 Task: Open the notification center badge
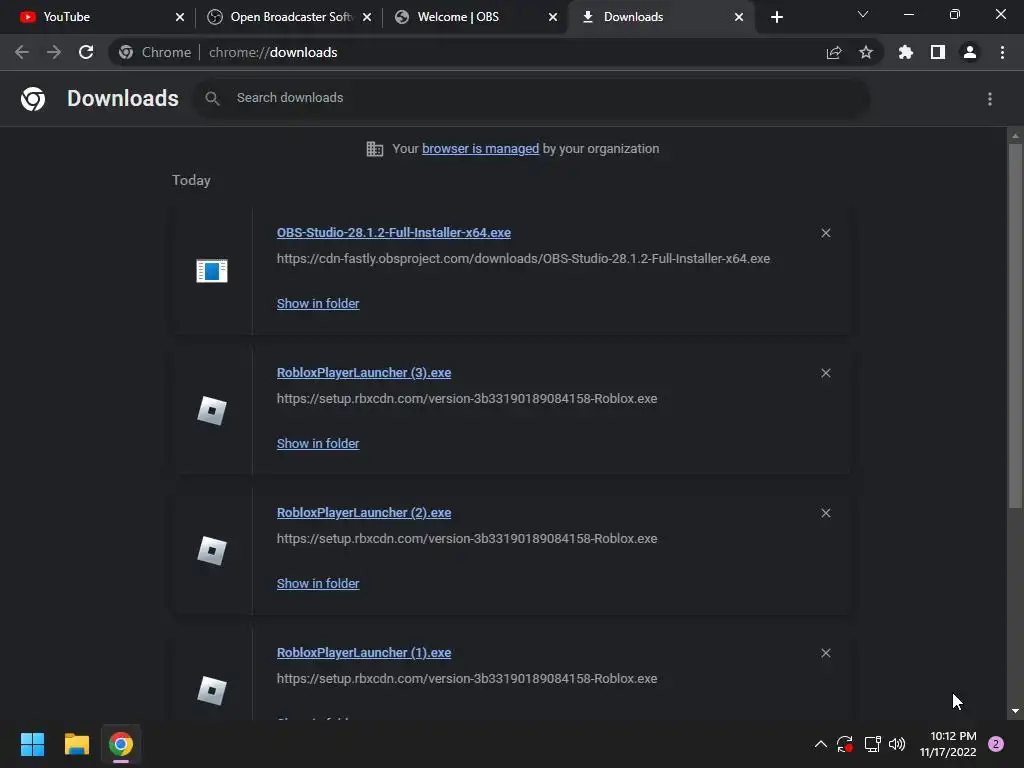996,744
